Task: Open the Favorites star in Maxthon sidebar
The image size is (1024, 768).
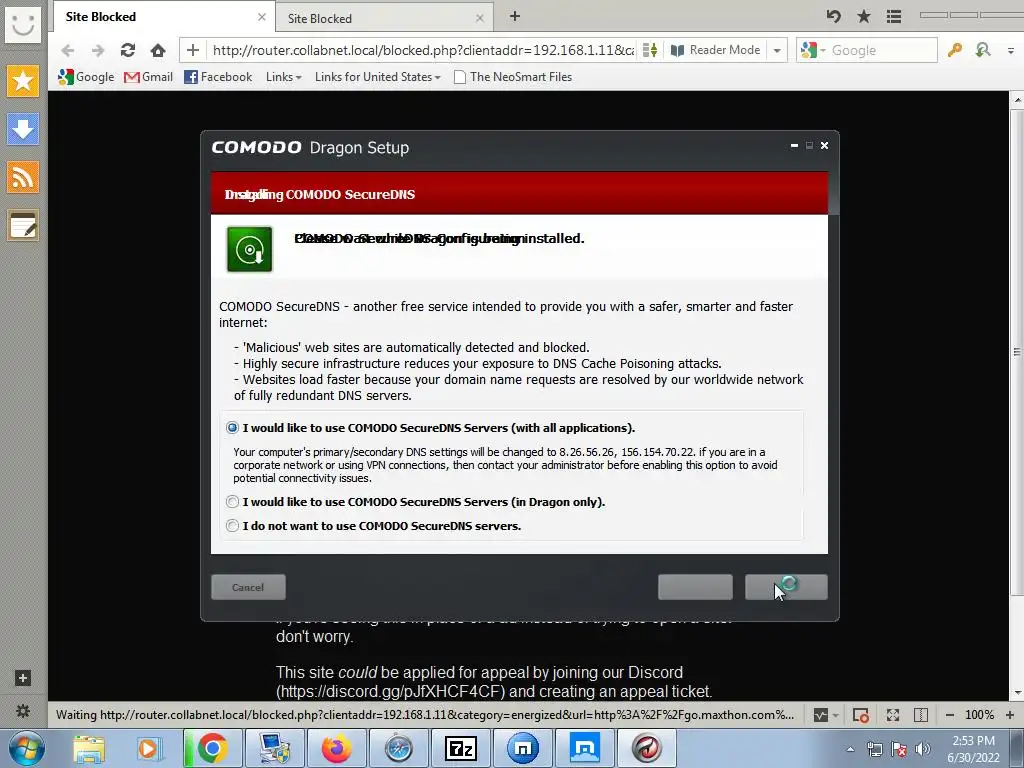Action: tap(23, 81)
